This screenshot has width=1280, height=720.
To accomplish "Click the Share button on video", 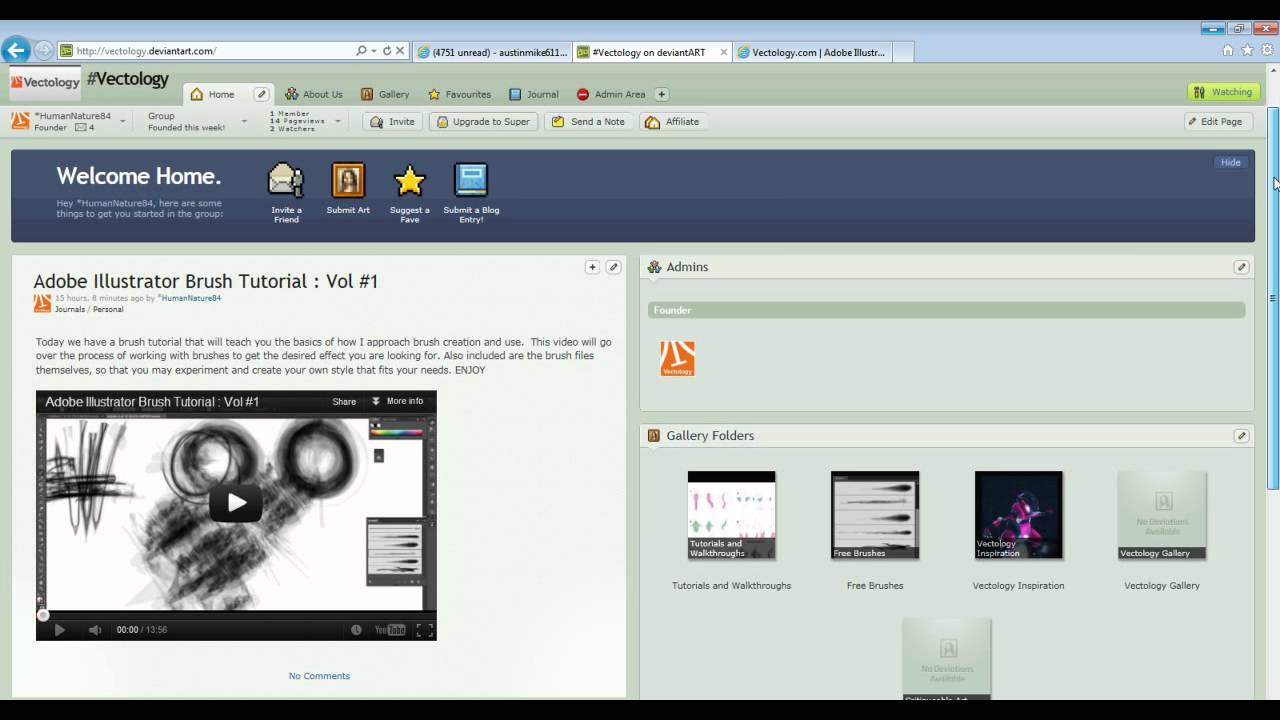I will [x=344, y=401].
